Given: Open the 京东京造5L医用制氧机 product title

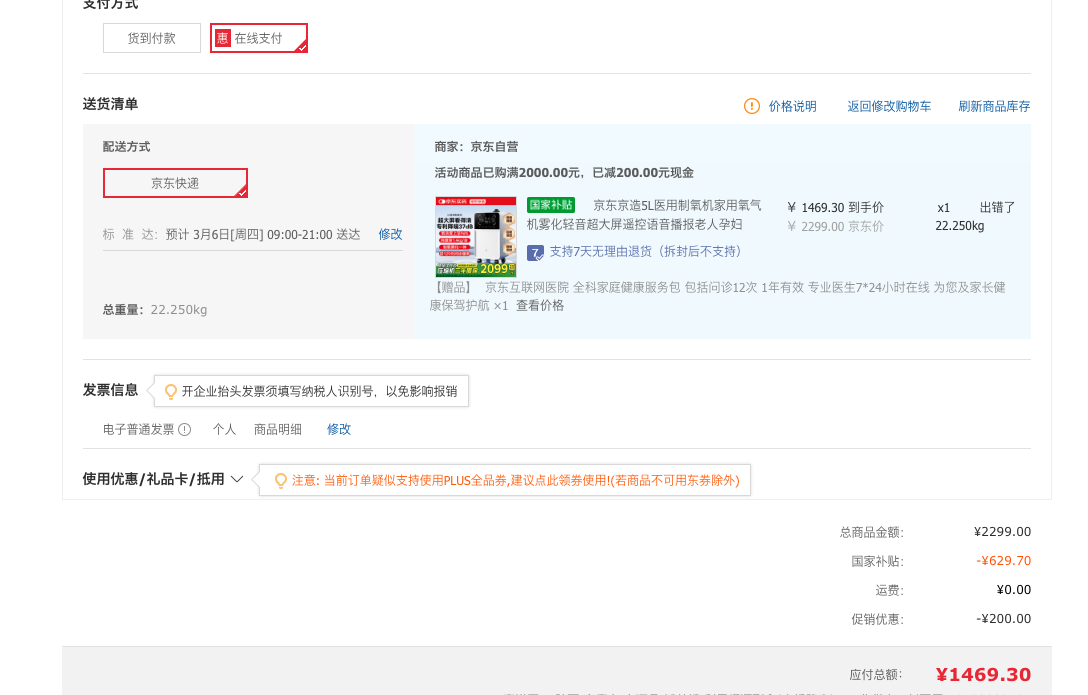Looking at the screenshot, I should (644, 215).
